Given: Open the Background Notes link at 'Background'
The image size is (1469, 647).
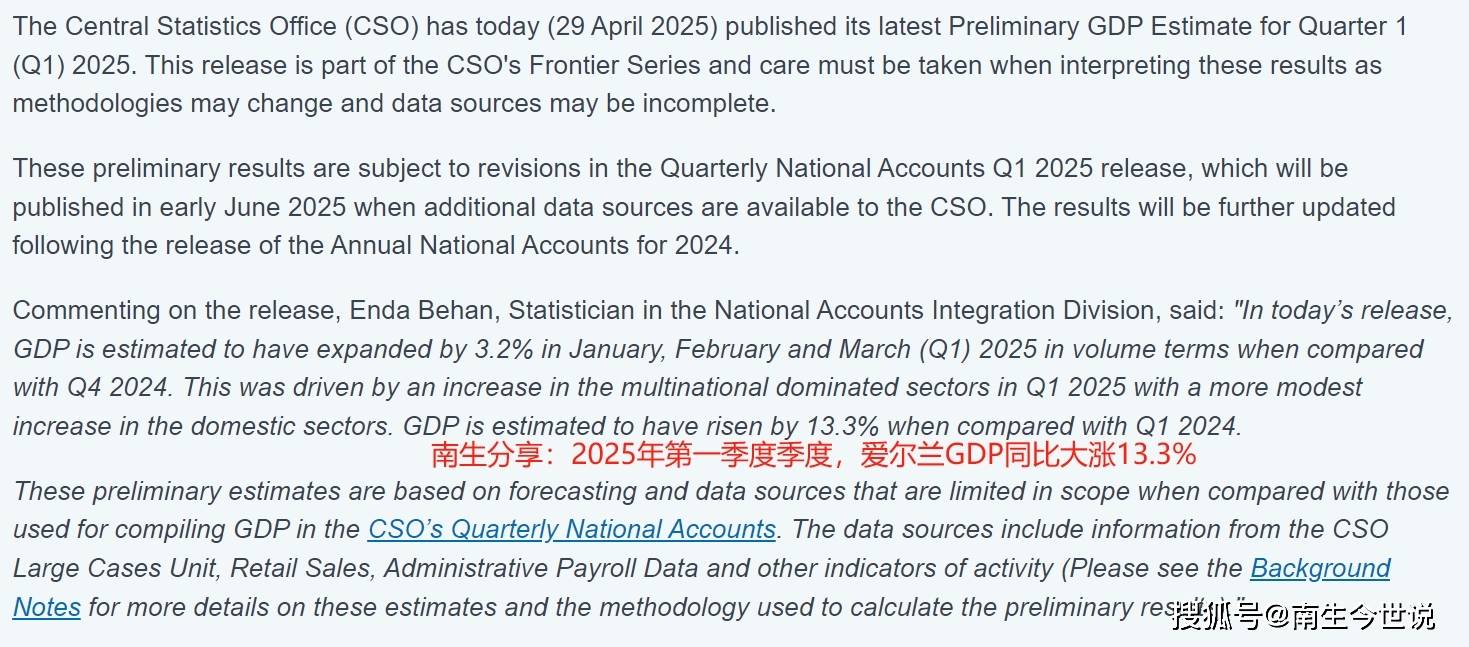Looking at the screenshot, I should coord(1320,569).
